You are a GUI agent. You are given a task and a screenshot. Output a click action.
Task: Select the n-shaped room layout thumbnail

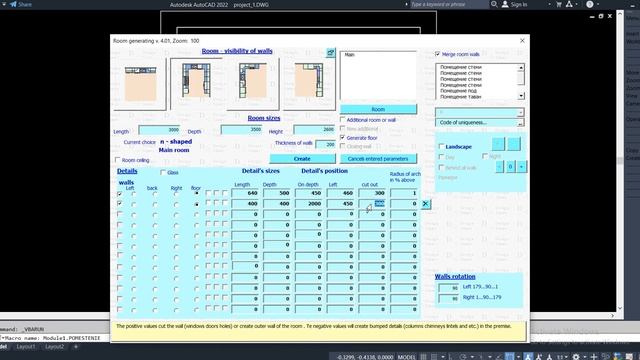click(196, 84)
